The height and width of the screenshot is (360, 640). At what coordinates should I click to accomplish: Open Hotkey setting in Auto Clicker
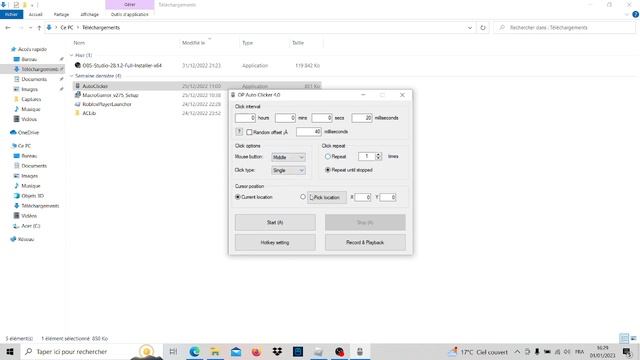tap(275, 242)
